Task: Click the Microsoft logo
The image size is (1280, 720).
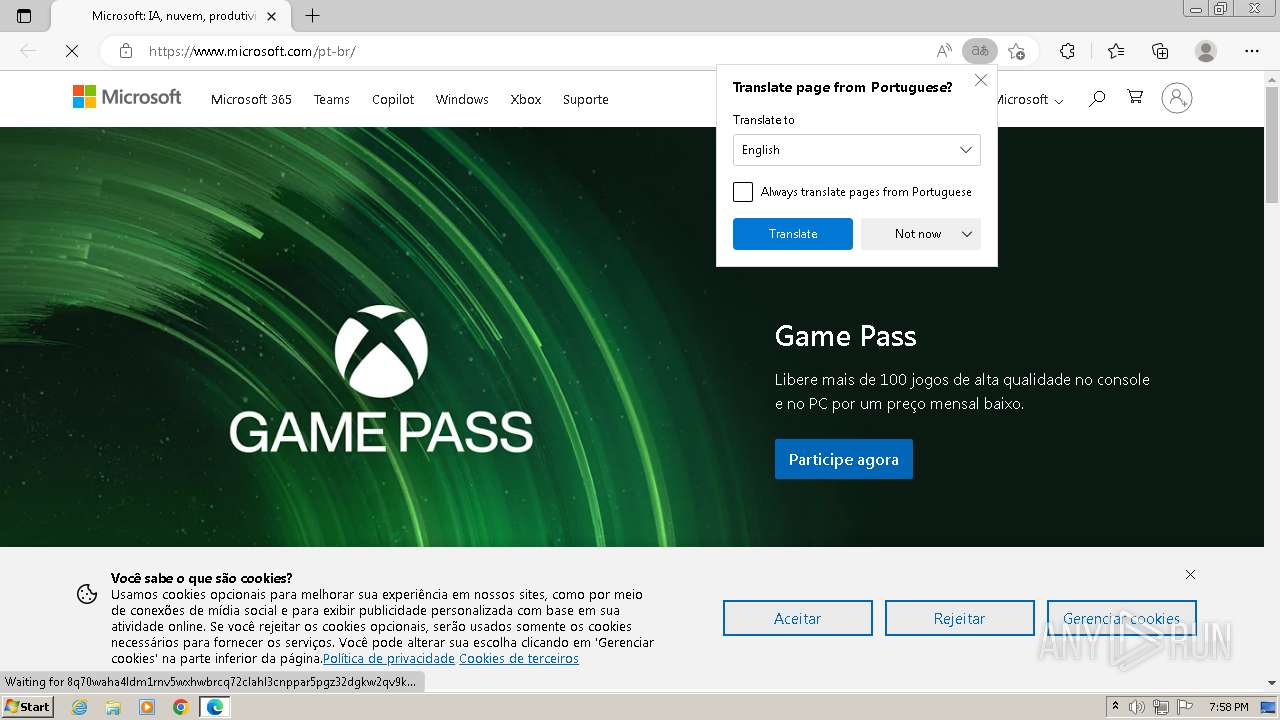Action: [127, 97]
